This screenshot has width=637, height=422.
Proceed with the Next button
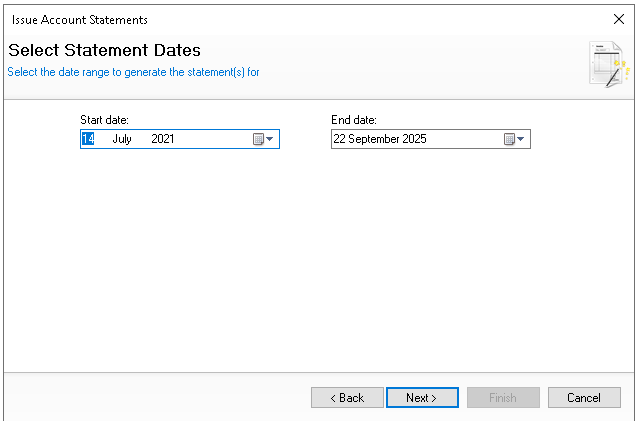click(422, 398)
